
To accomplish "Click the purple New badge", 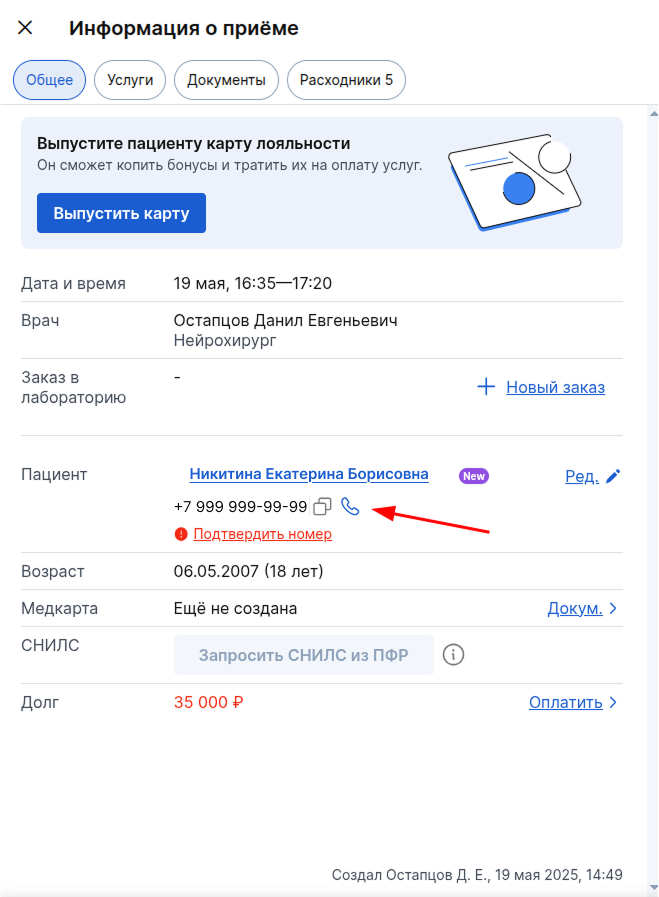I will 474,476.
